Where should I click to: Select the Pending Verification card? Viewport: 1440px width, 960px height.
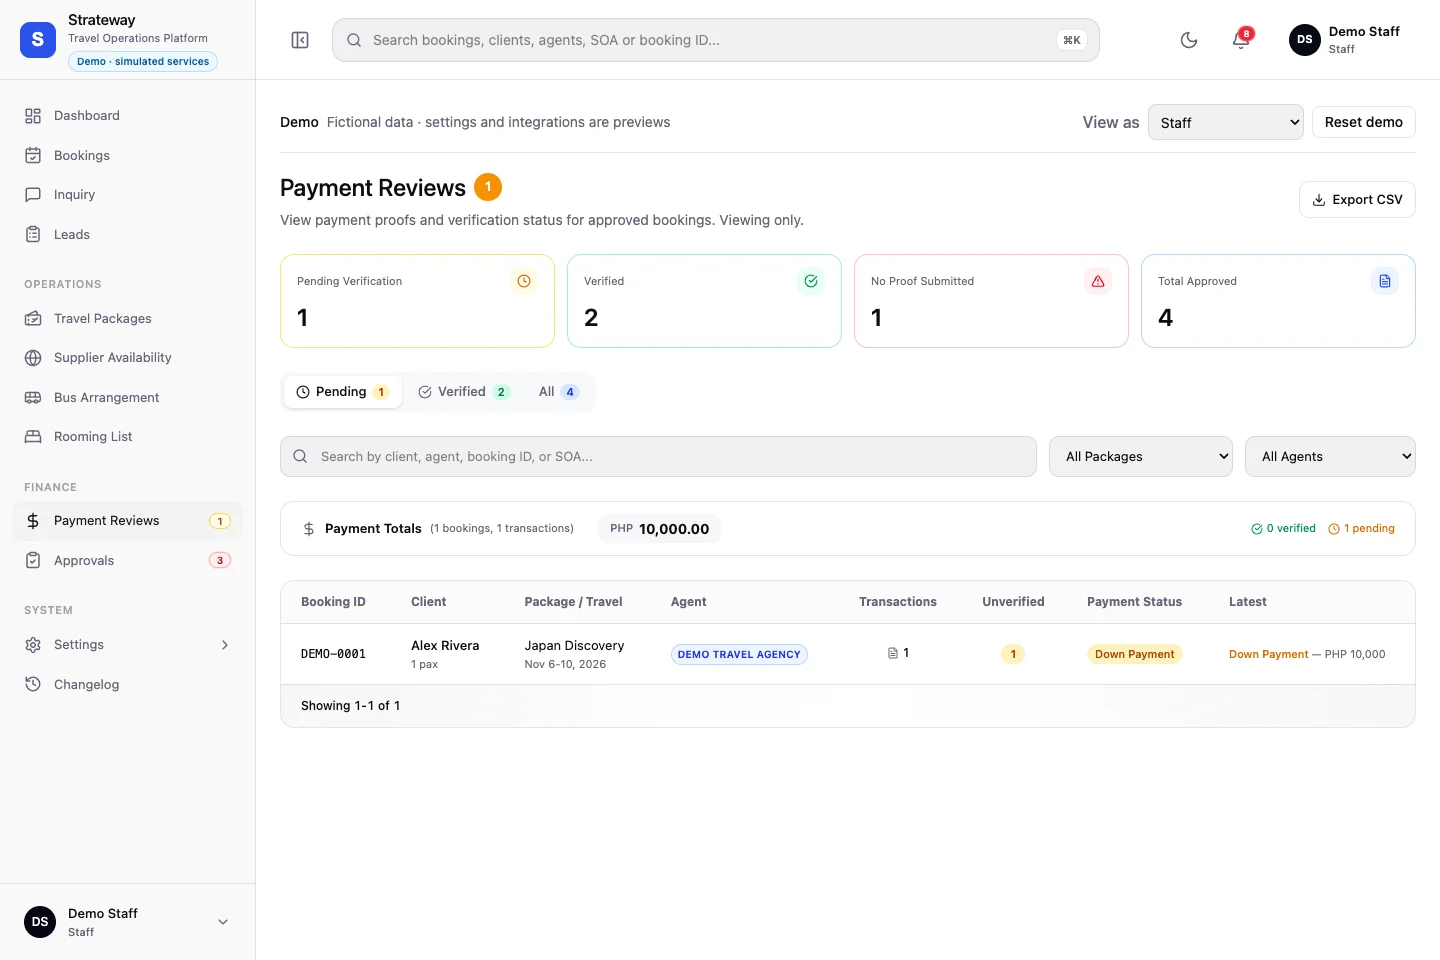[417, 301]
